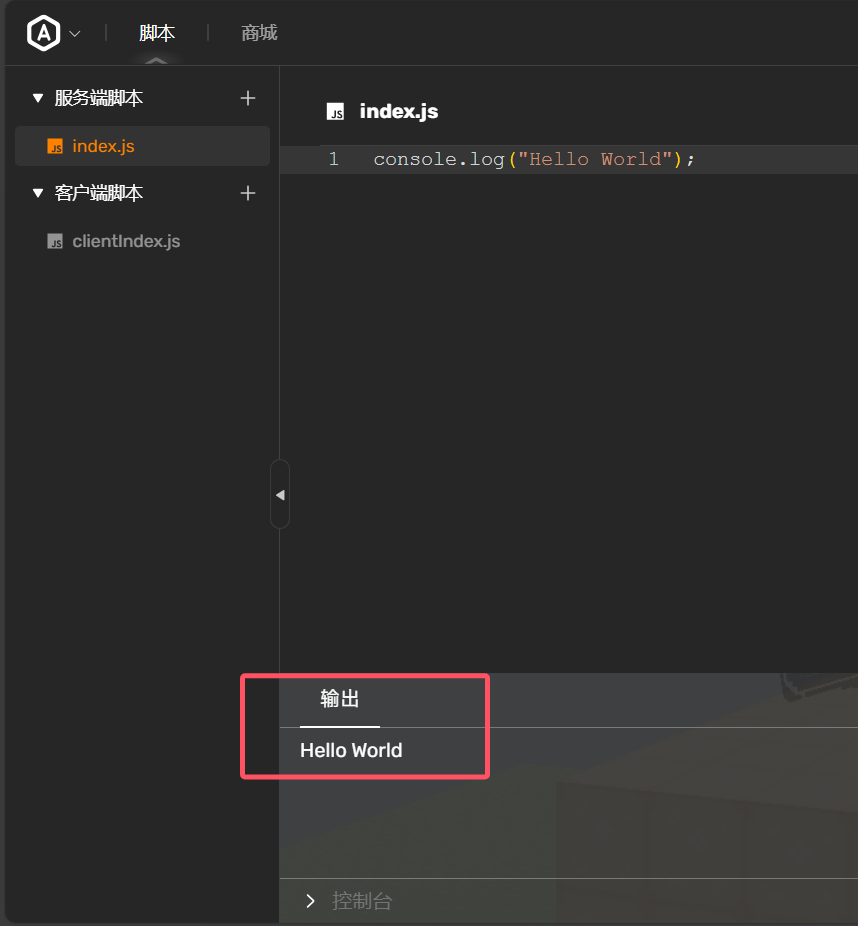The image size is (858, 926).
Task: Place cursor in the console.log code line
Action: pyautogui.click(x=533, y=159)
